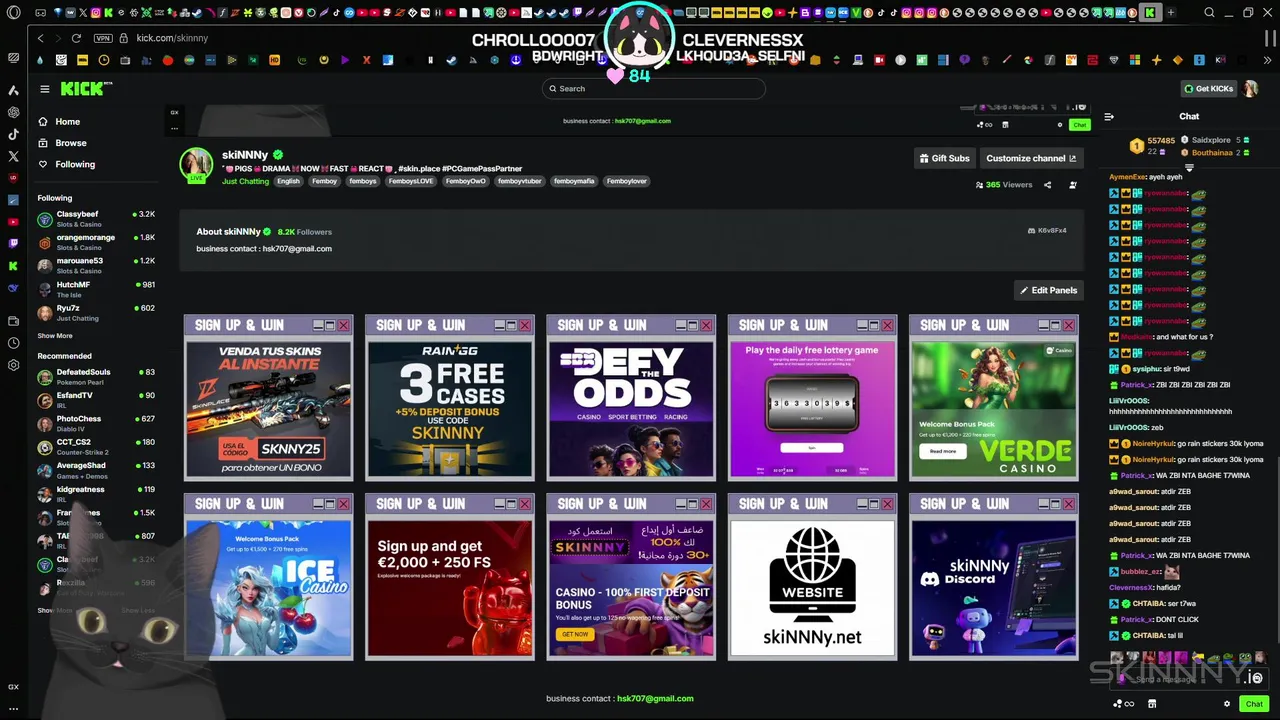Click the VPN badge in address bar
This screenshot has width=1280, height=720.
103,38
